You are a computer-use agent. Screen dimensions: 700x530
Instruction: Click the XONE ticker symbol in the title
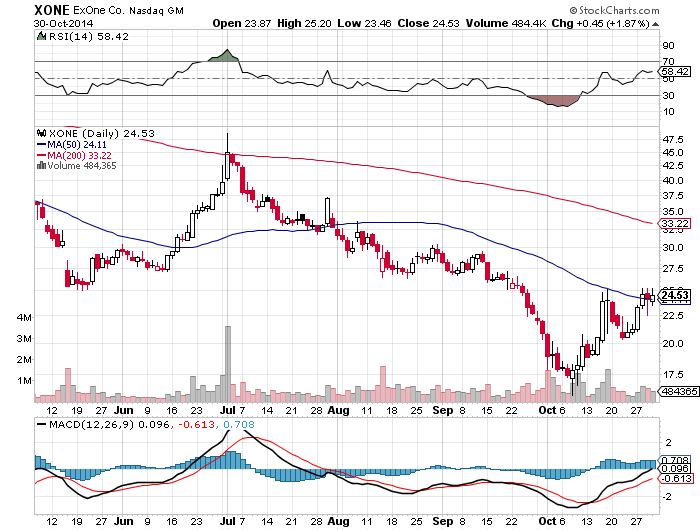click(52, 10)
